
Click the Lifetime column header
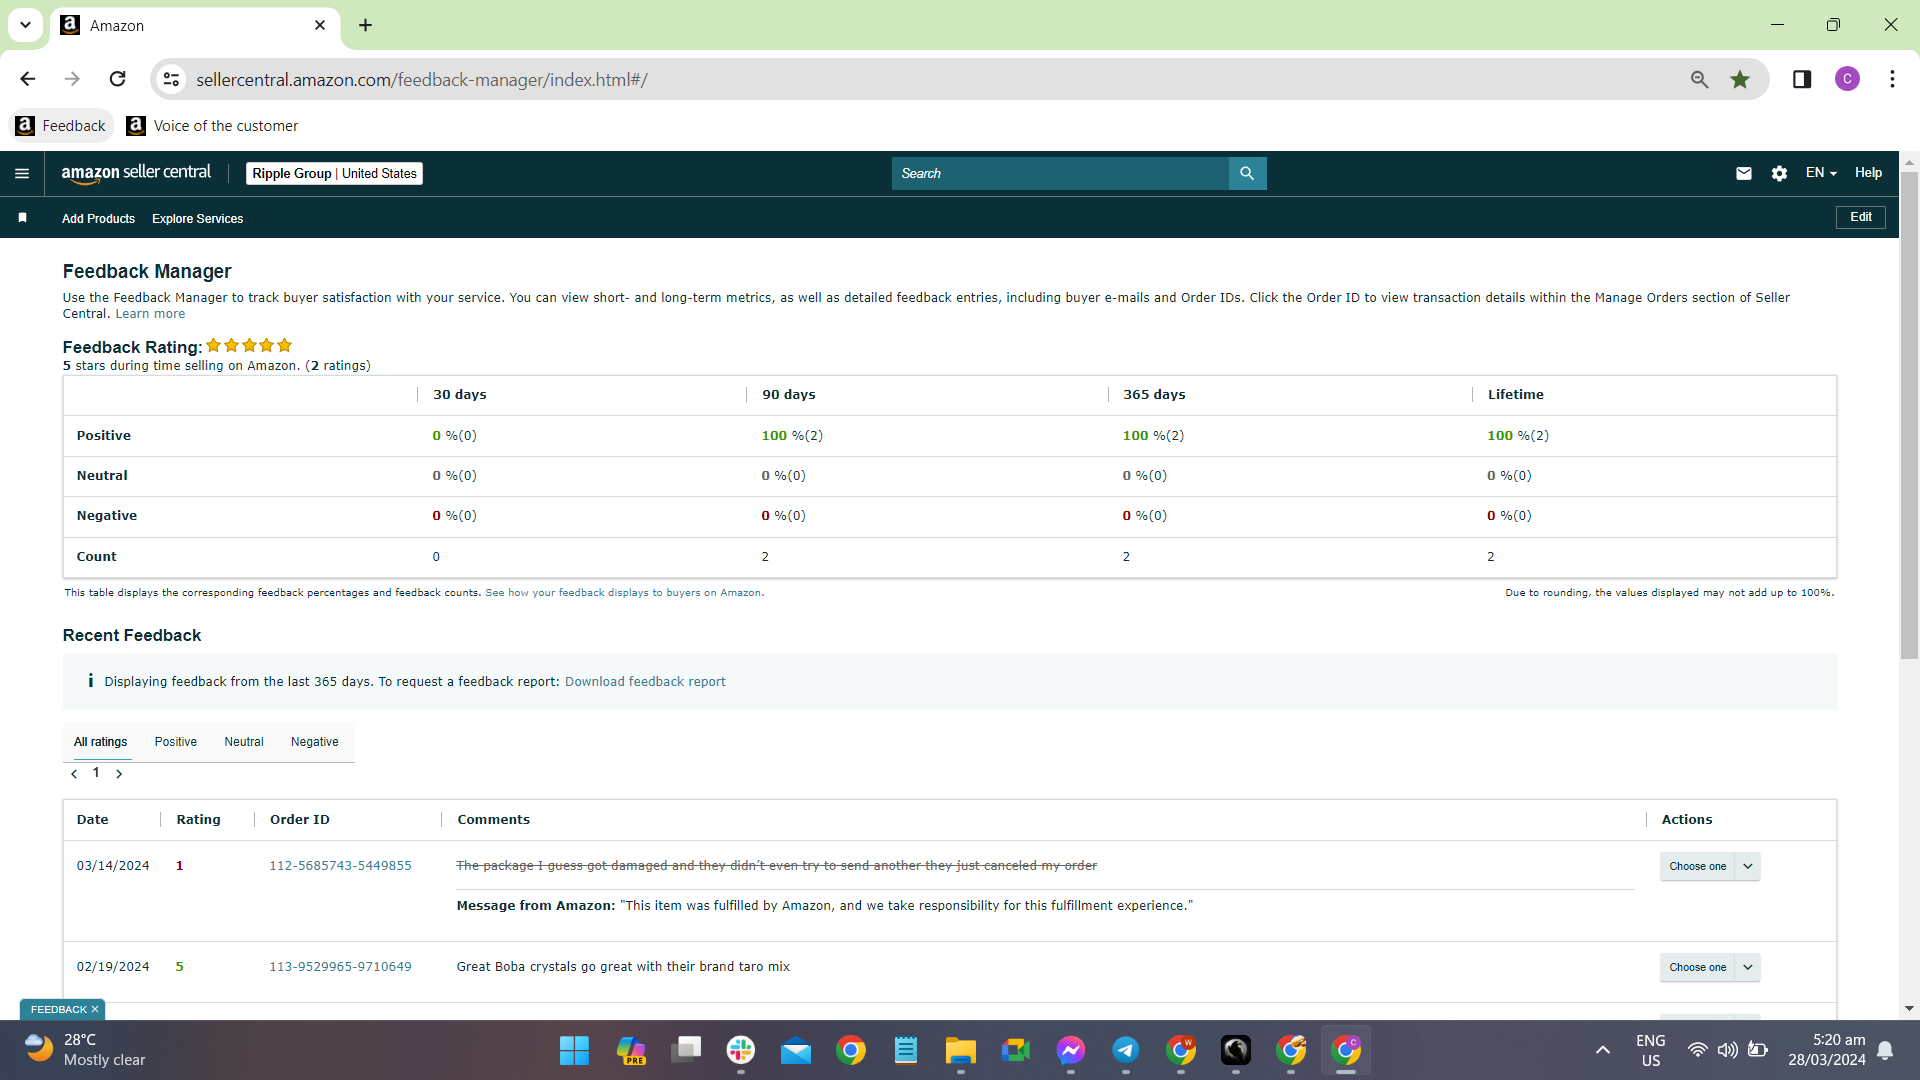(x=1516, y=395)
